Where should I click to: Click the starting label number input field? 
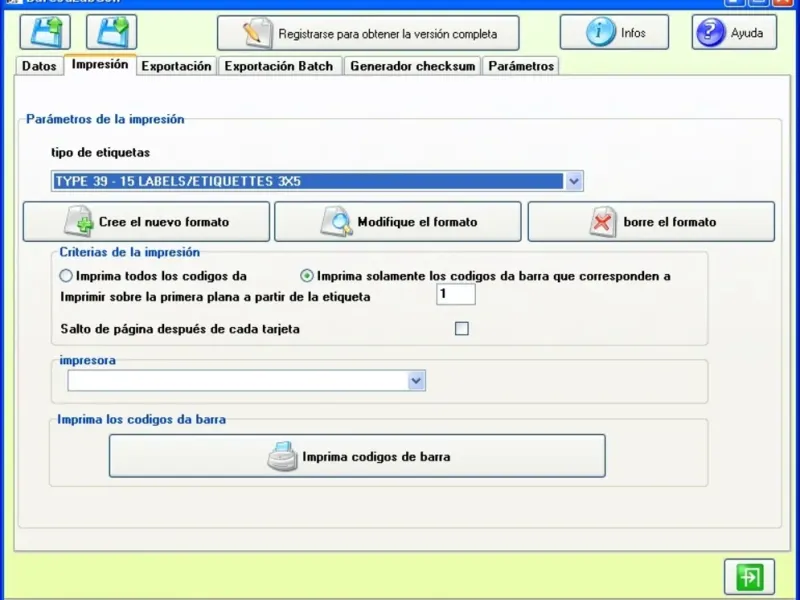(456, 294)
